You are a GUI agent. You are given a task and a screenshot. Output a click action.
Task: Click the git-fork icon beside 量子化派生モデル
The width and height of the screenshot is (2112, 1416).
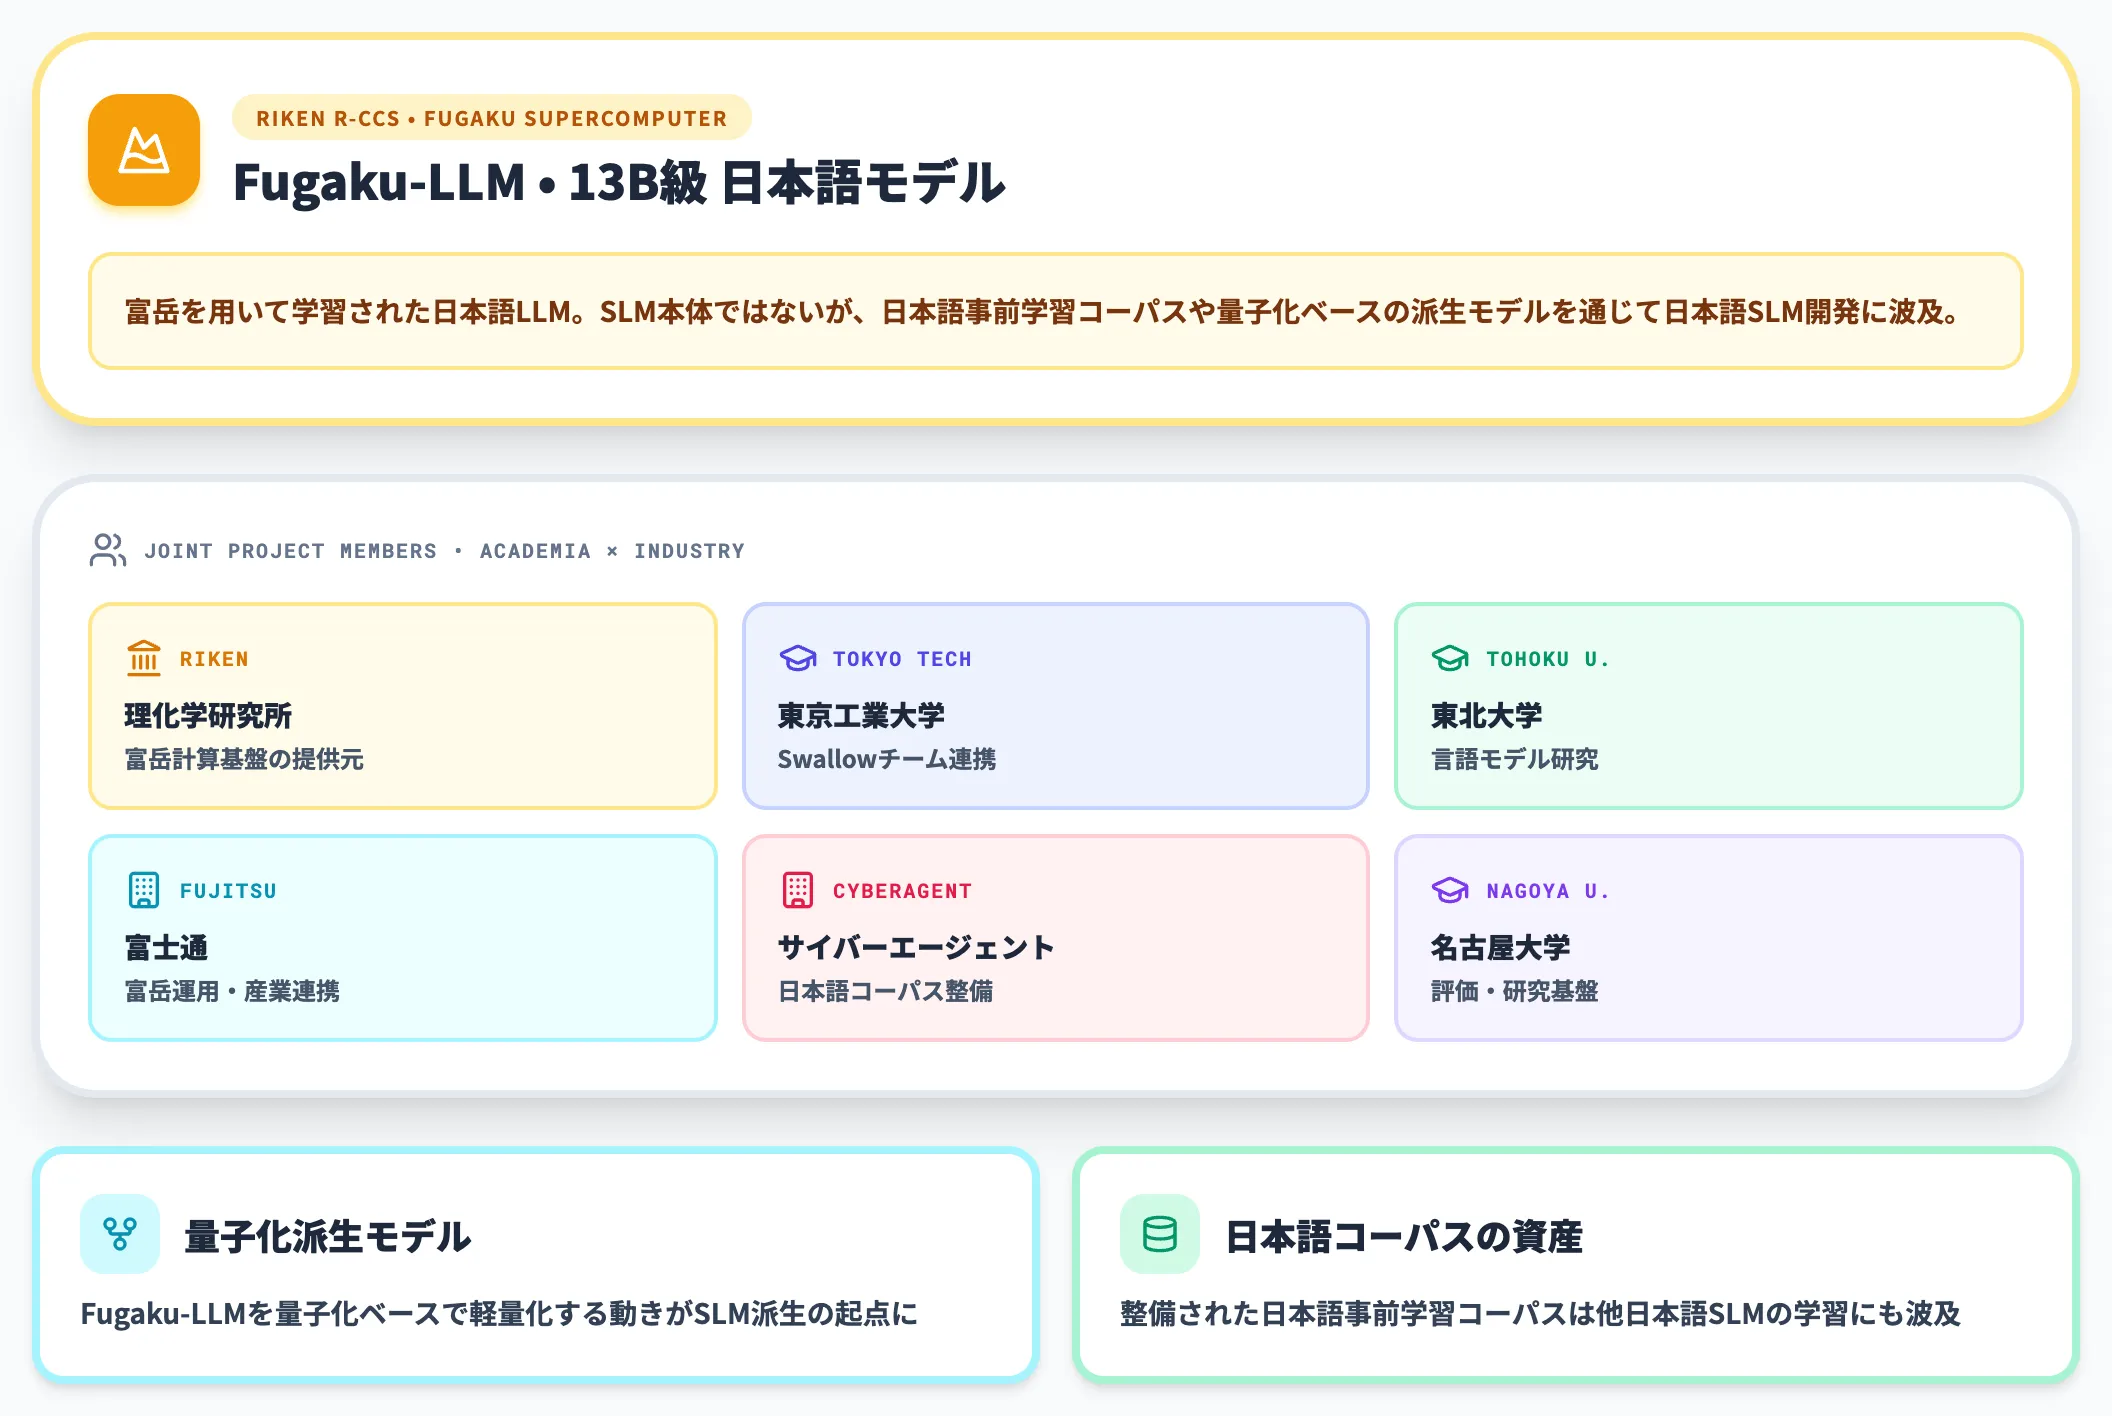click(120, 1234)
